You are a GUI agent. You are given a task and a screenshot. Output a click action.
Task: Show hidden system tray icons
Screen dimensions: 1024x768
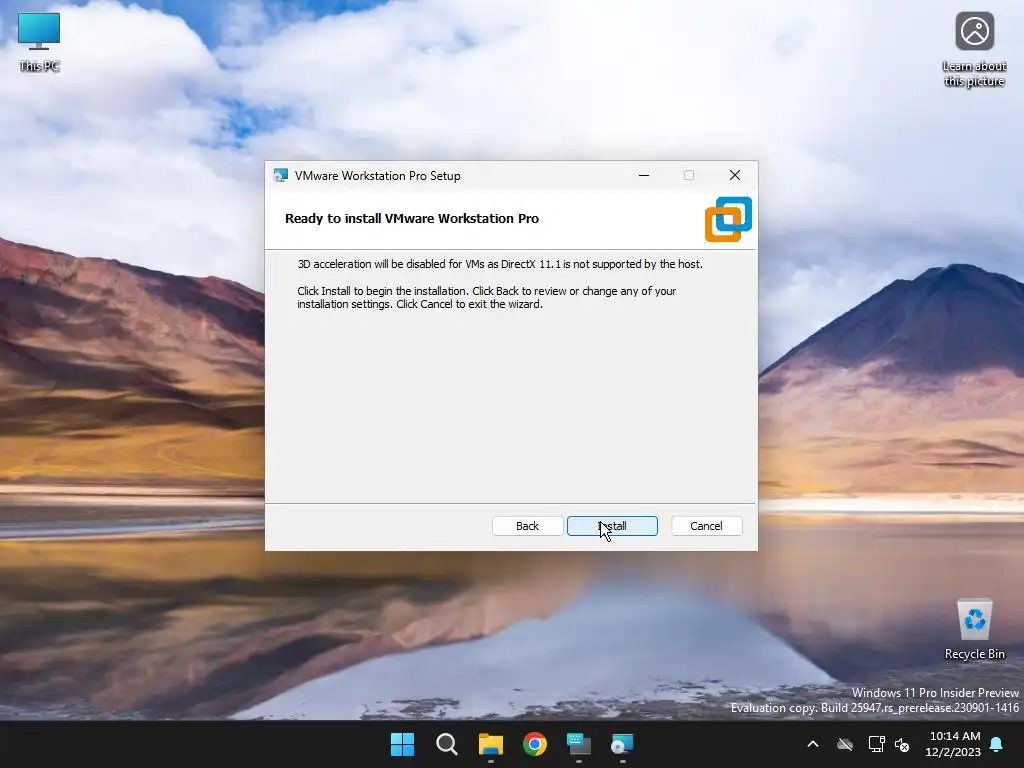pyautogui.click(x=813, y=744)
